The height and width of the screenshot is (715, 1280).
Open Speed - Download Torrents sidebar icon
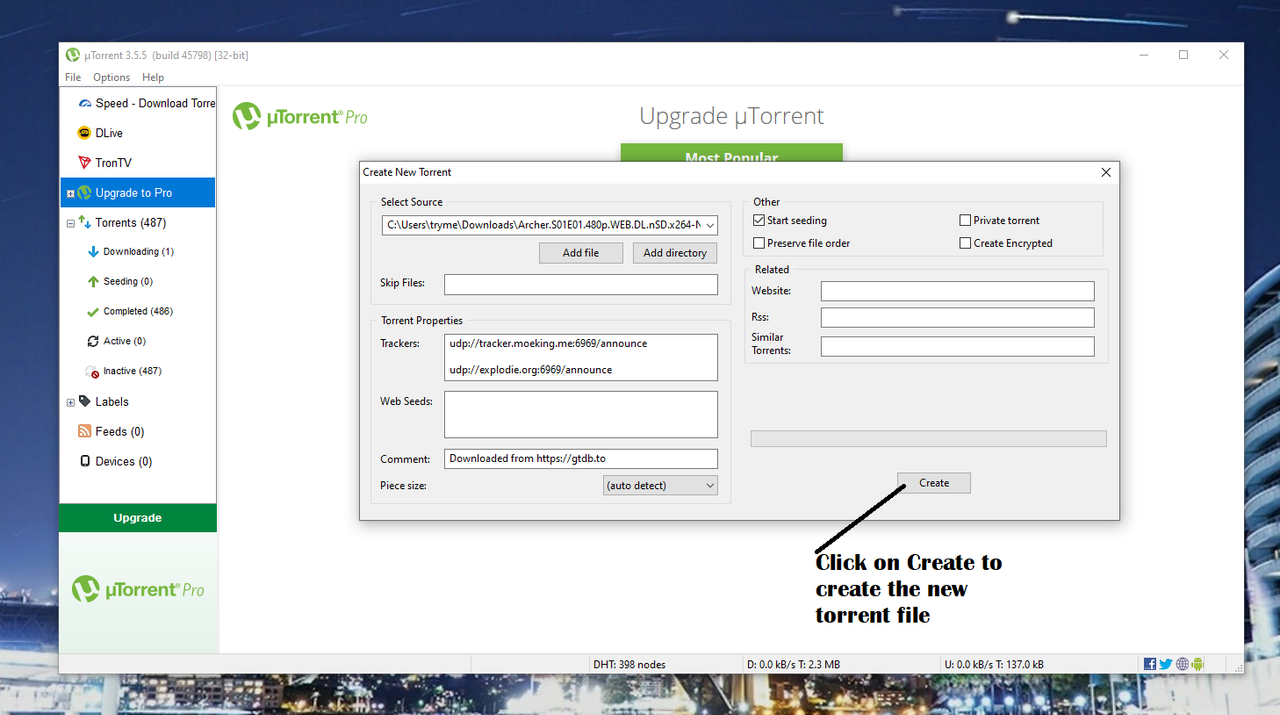(x=85, y=103)
